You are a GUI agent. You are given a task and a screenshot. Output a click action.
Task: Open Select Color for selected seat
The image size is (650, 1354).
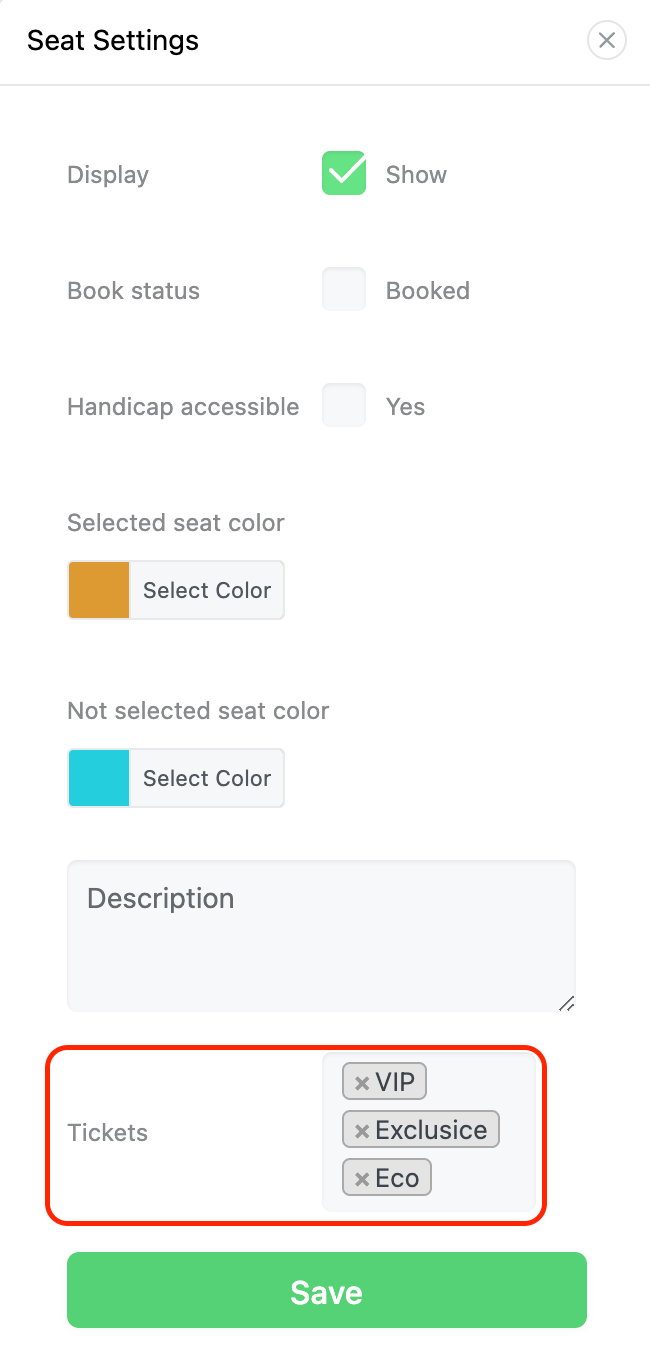[x=207, y=590]
